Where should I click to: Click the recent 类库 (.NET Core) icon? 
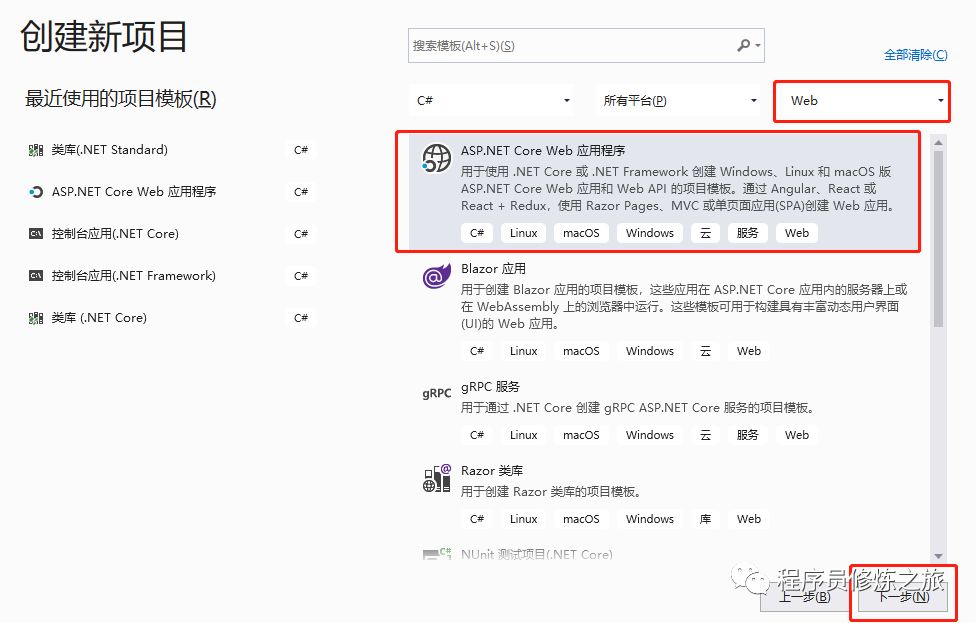pos(36,318)
